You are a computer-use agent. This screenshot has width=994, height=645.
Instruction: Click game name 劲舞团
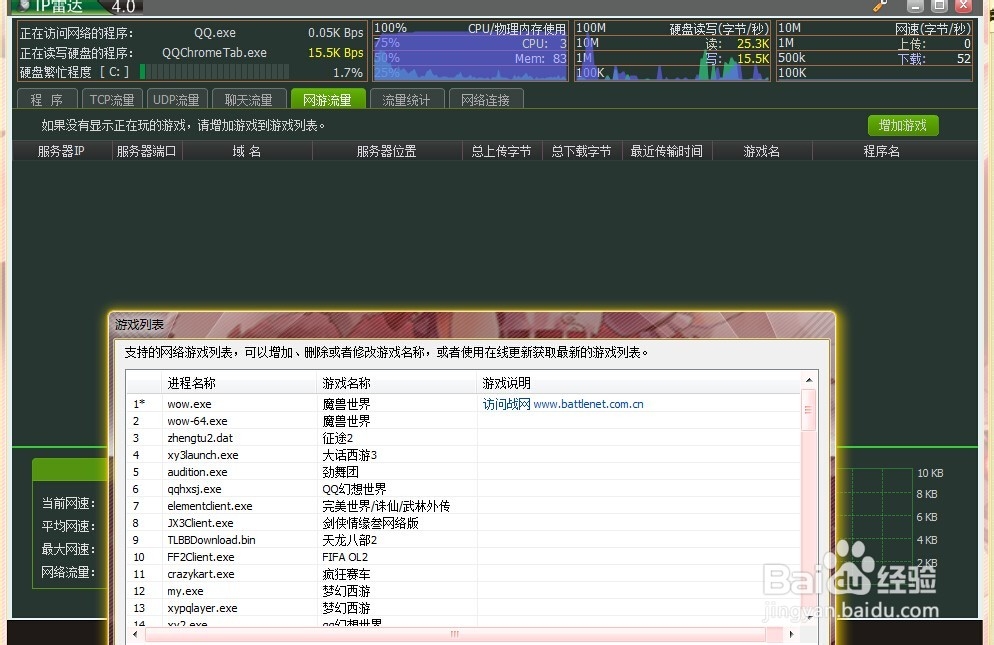[x=340, y=472]
